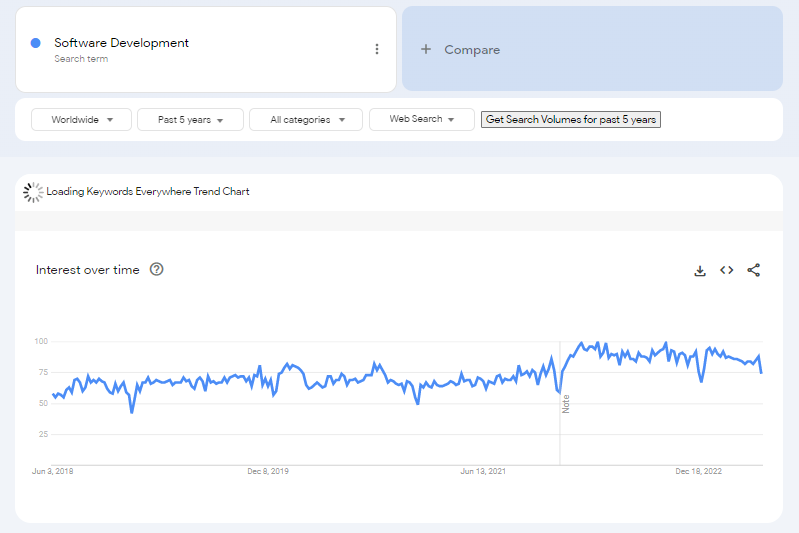Click Get Search Volumes for past 5 years
The height and width of the screenshot is (533, 799).
tap(571, 120)
